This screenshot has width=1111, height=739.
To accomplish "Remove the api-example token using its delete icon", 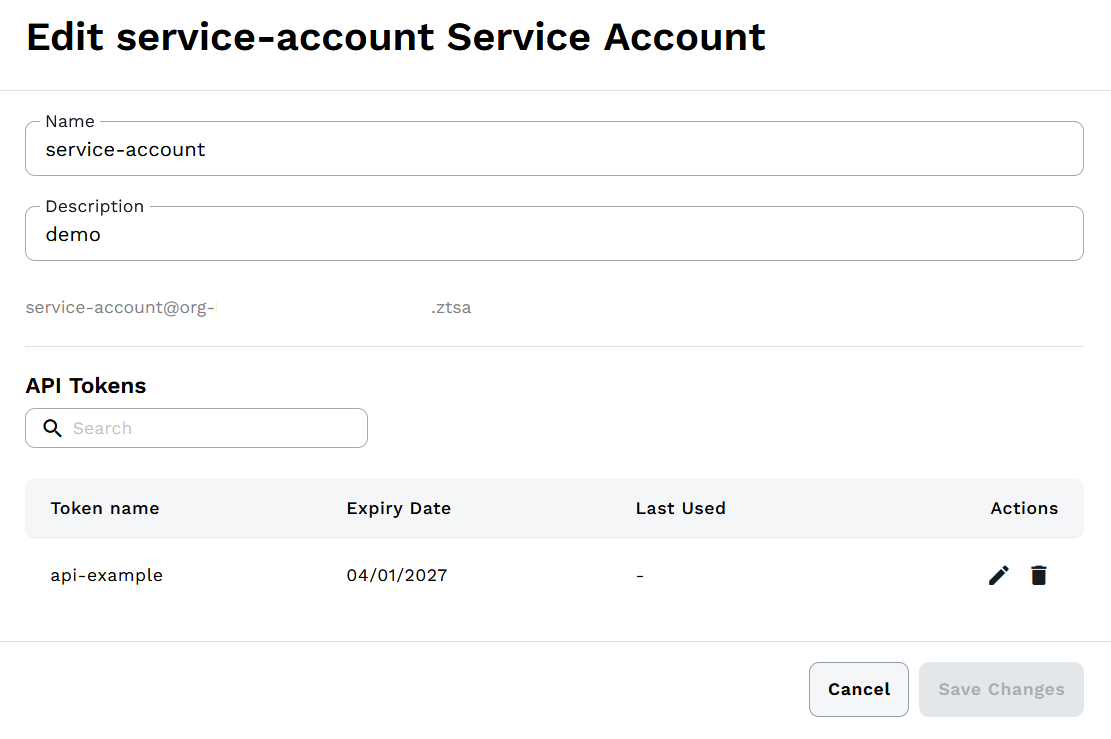I will click(1038, 575).
